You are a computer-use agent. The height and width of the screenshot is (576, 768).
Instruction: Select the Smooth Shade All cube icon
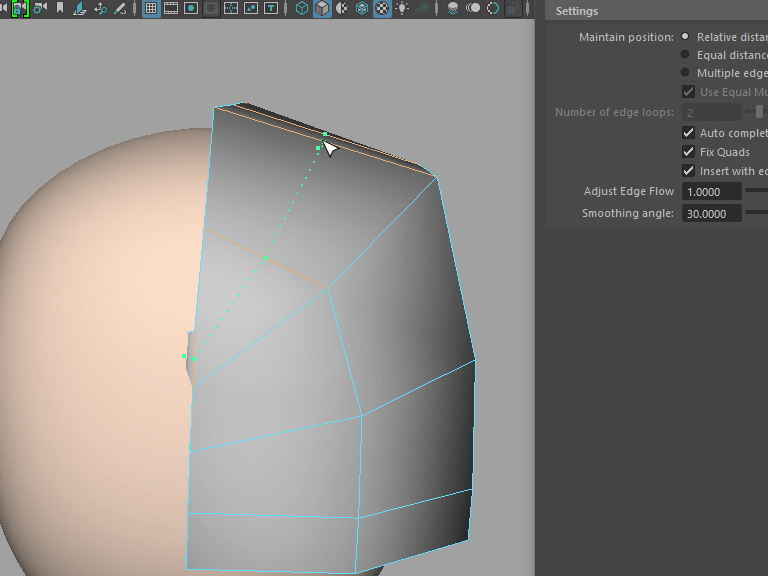pos(321,8)
